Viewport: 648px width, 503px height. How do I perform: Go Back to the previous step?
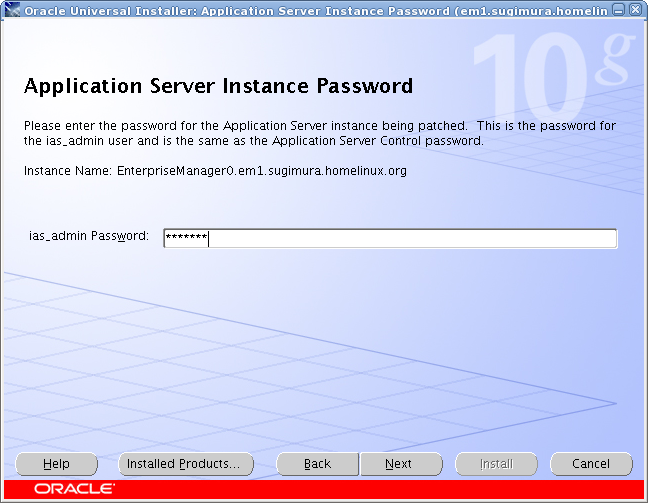point(317,464)
